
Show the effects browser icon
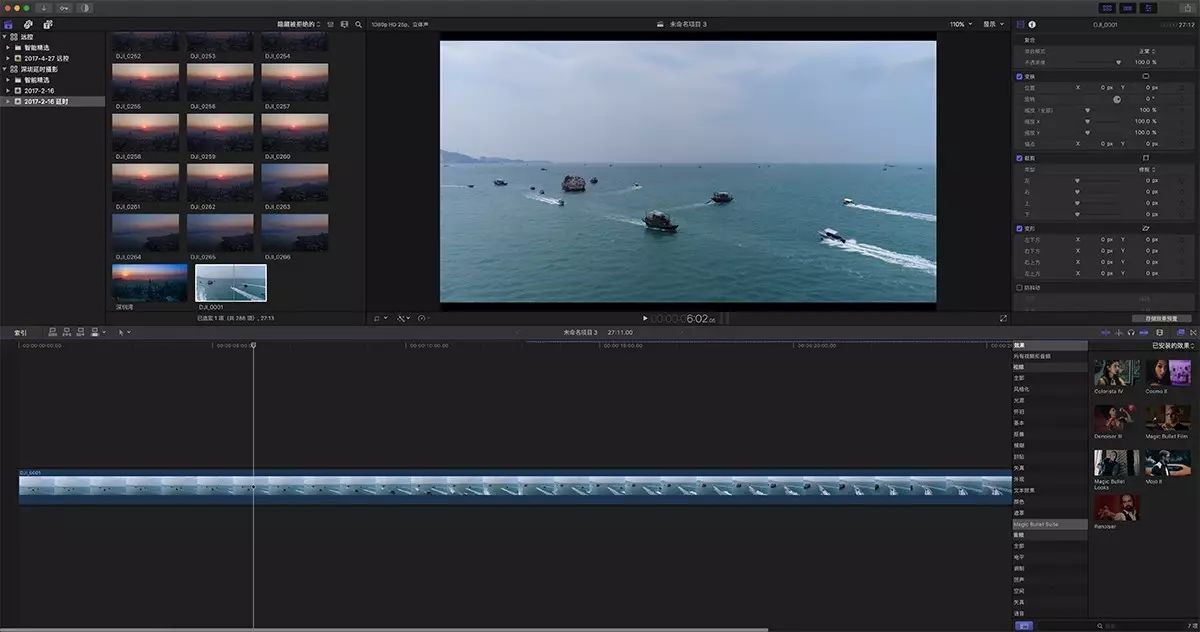click(x=1180, y=332)
